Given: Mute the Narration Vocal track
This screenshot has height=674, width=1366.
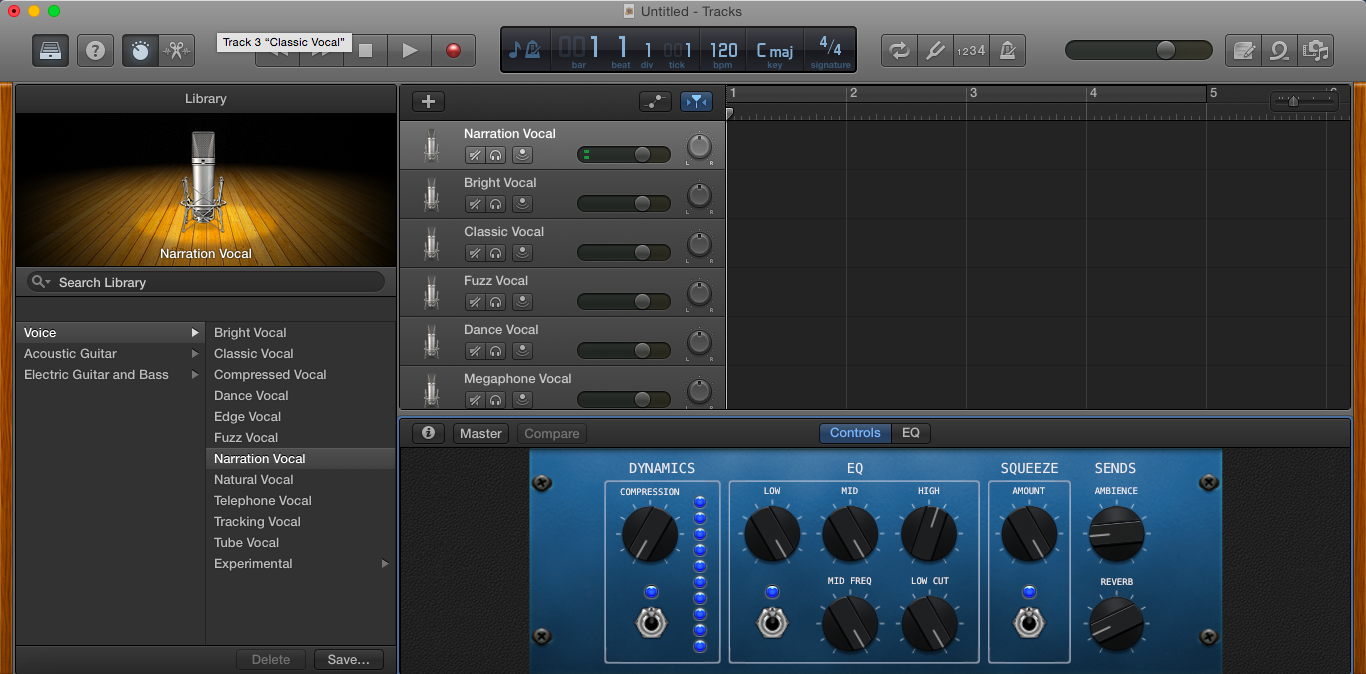Looking at the screenshot, I should (x=475, y=155).
